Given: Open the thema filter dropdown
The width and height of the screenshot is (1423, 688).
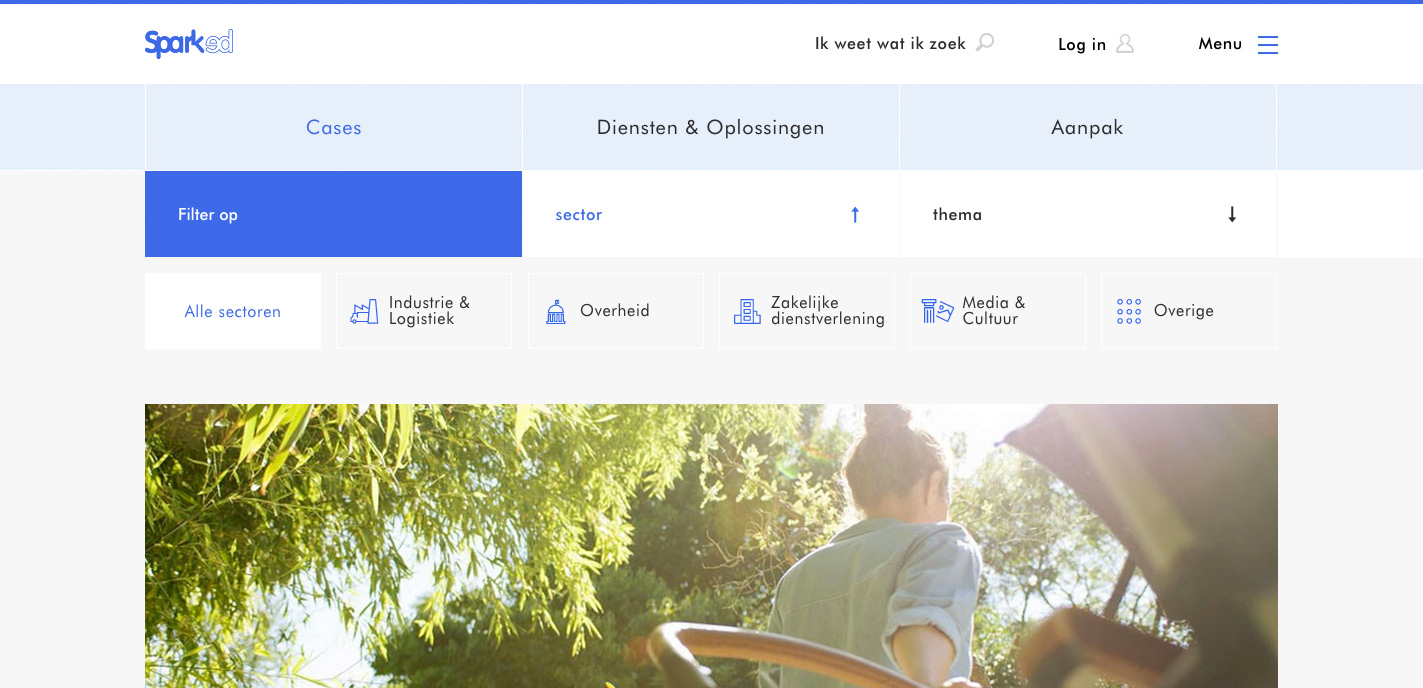Looking at the screenshot, I should 1088,214.
